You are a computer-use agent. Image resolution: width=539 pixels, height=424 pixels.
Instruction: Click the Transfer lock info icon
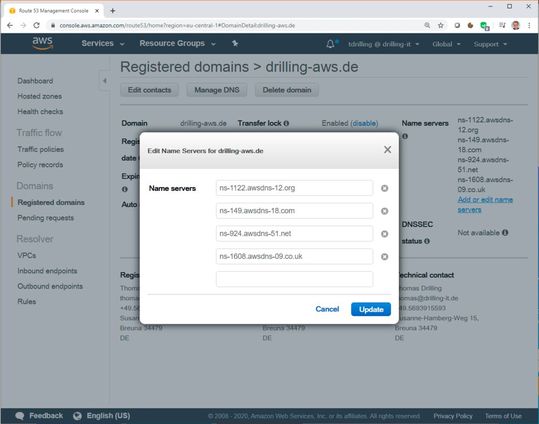pos(286,123)
